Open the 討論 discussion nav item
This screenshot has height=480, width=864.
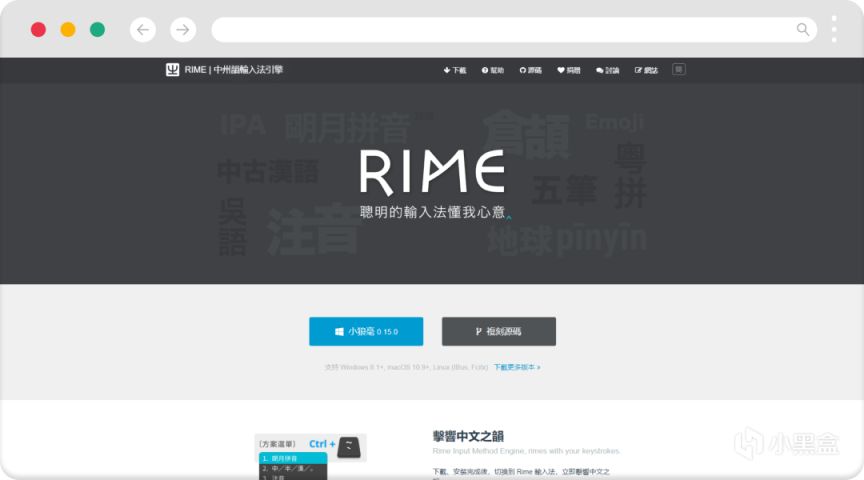(607, 70)
